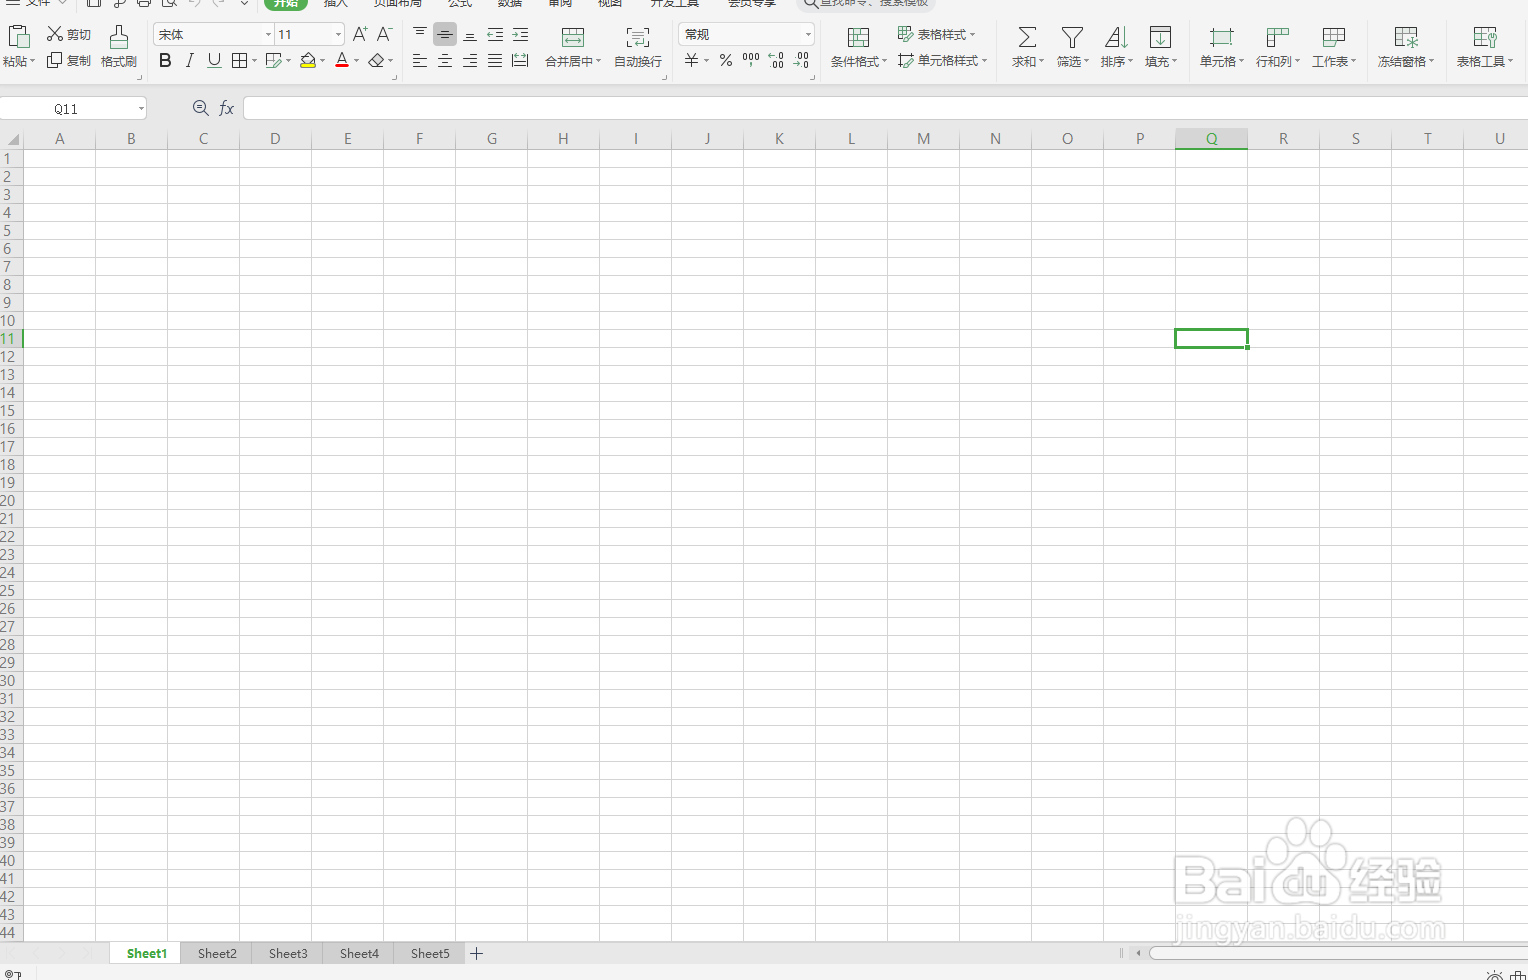
Task: Click the 排序 sort icon
Action: [1116, 38]
